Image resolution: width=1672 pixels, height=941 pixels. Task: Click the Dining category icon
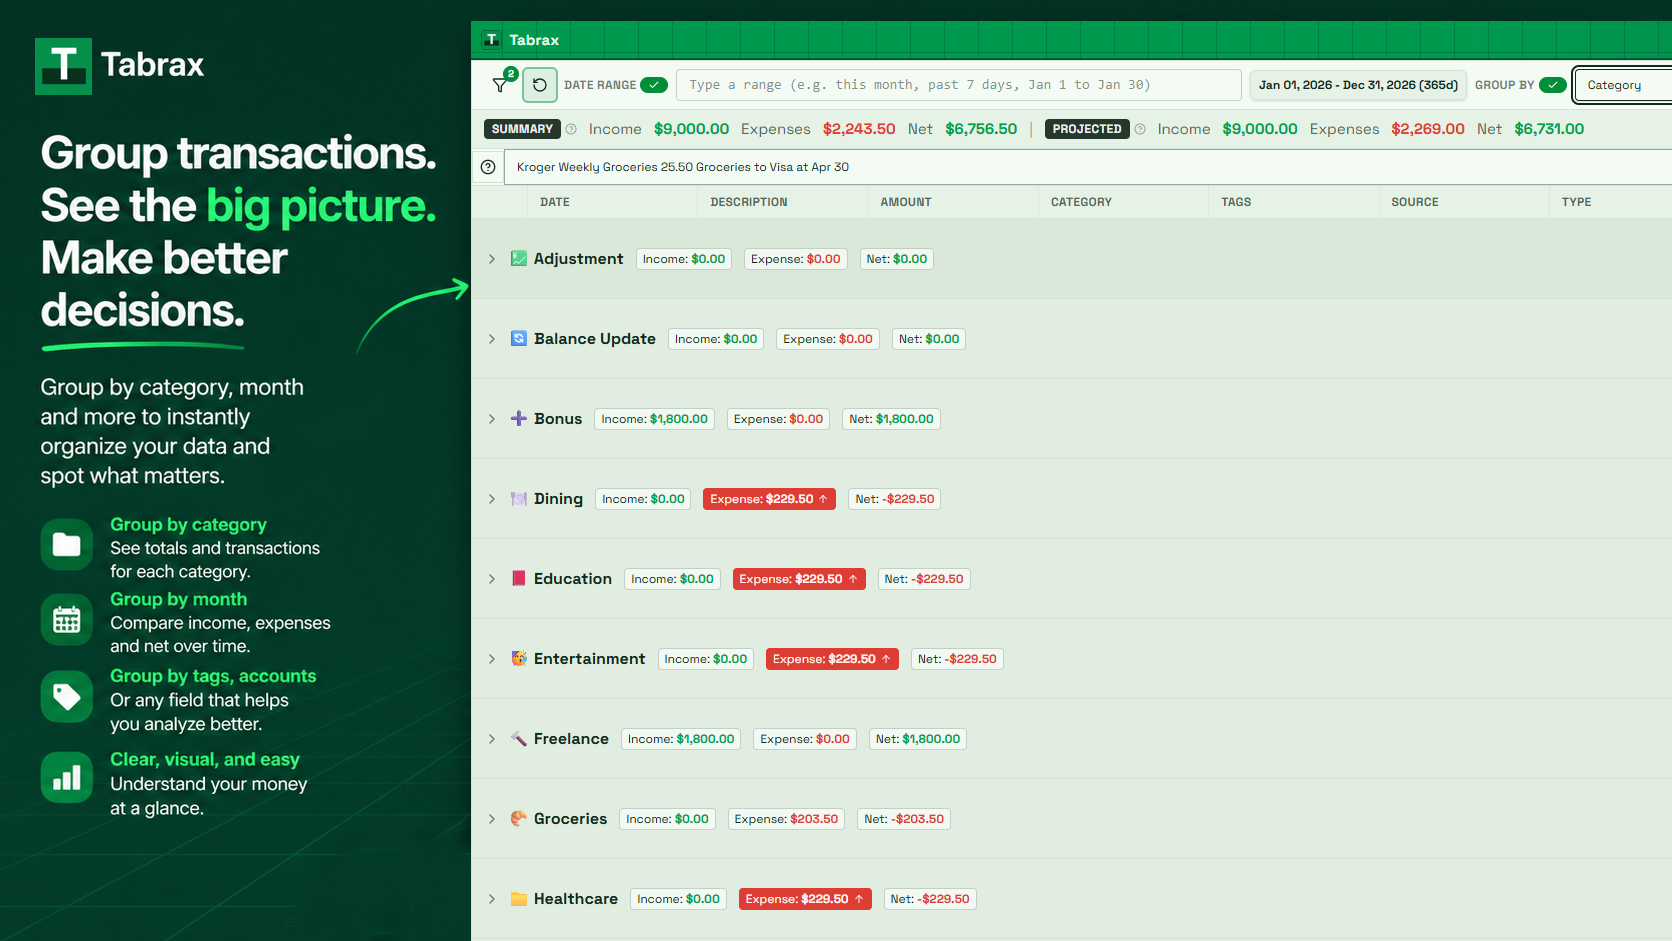pos(519,499)
